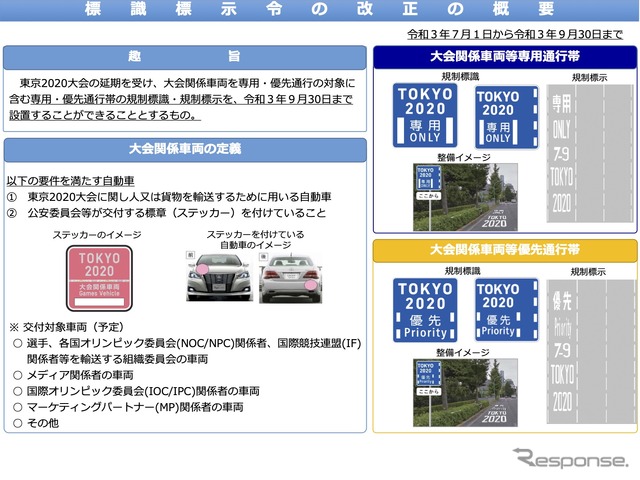This screenshot has height=480, width=640.
Task: Click bullet その他
Action: [36, 423]
